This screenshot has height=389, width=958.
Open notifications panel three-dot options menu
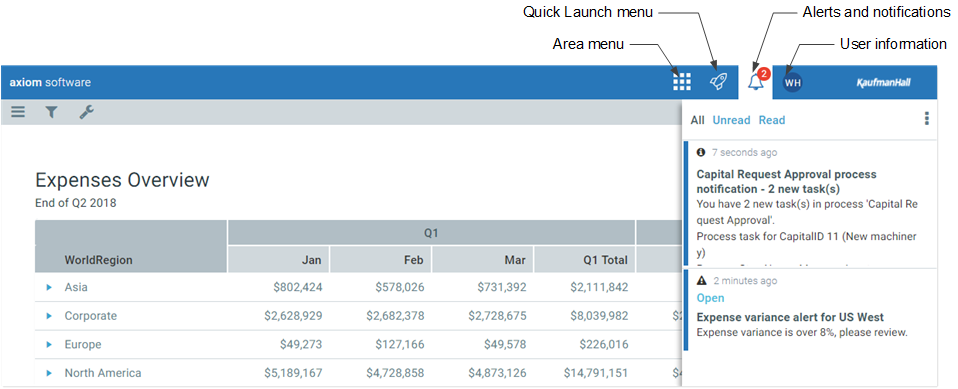click(927, 118)
